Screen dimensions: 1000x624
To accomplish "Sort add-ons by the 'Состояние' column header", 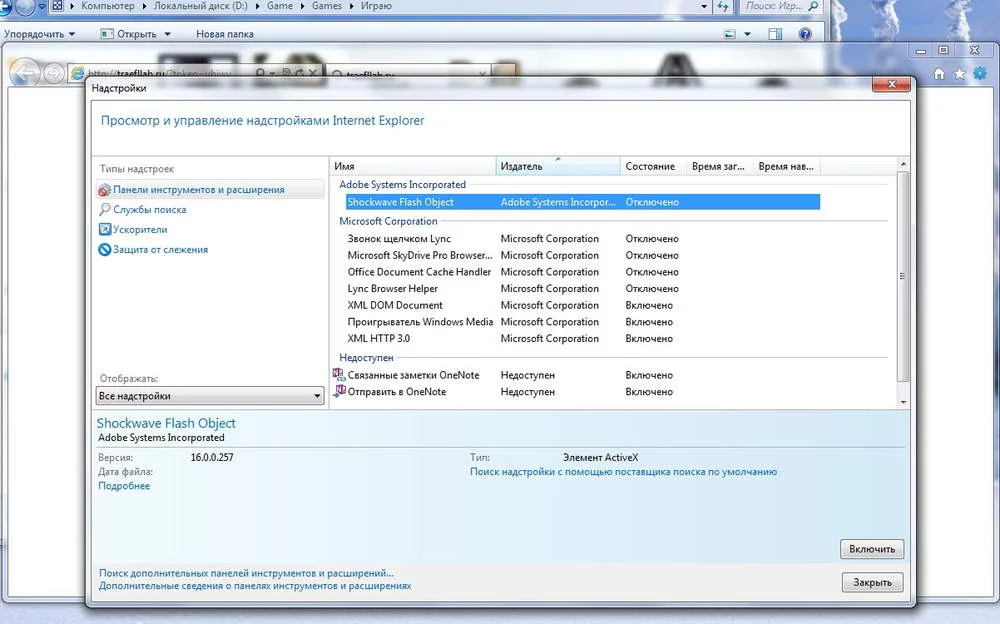I will (651, 166).
